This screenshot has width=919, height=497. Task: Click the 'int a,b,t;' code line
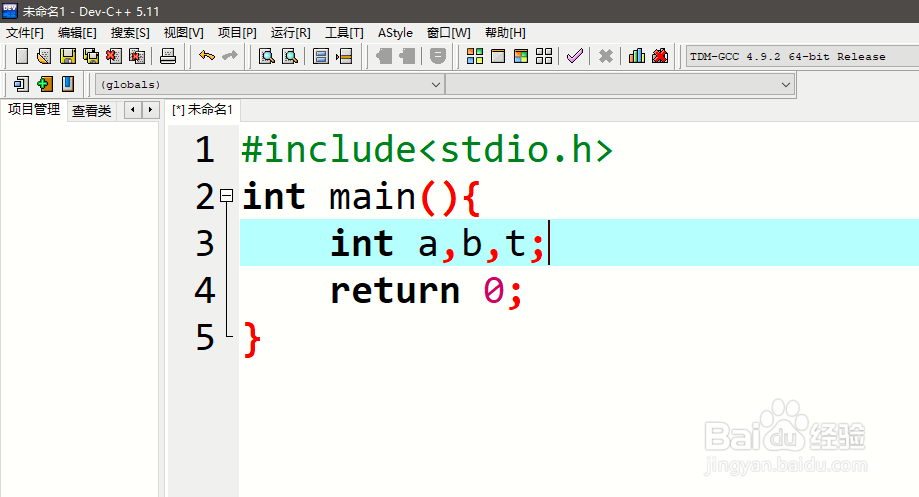[438, 243]
